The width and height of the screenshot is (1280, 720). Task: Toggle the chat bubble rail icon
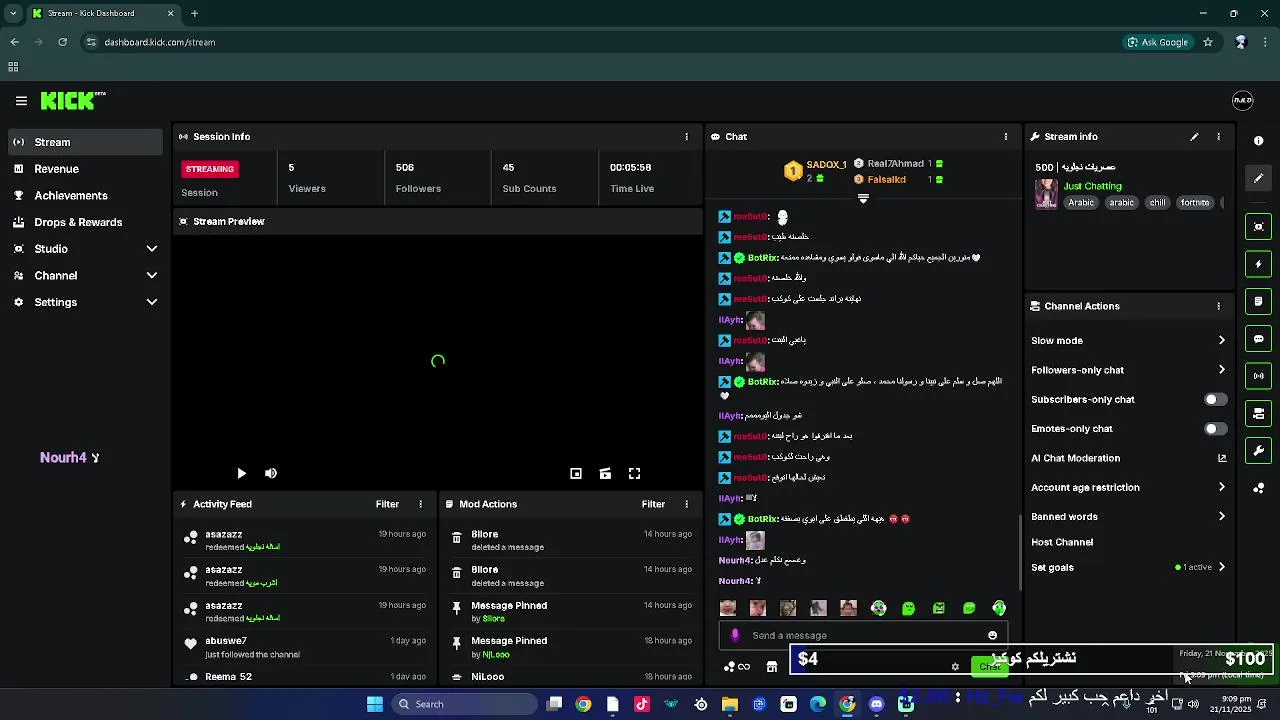pyautogui.click(x=1258, y=339)
